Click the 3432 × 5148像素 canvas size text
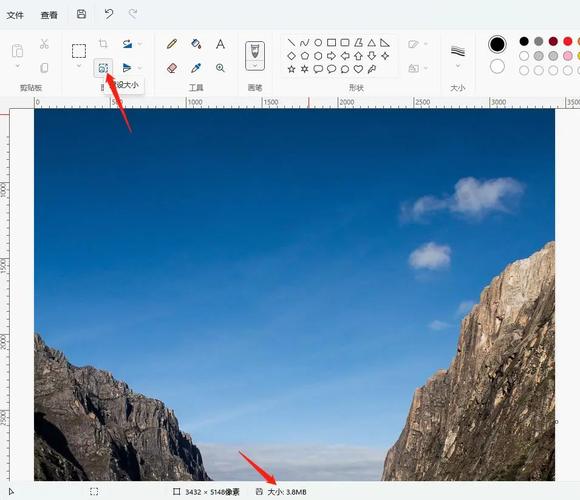 [212, 492]
